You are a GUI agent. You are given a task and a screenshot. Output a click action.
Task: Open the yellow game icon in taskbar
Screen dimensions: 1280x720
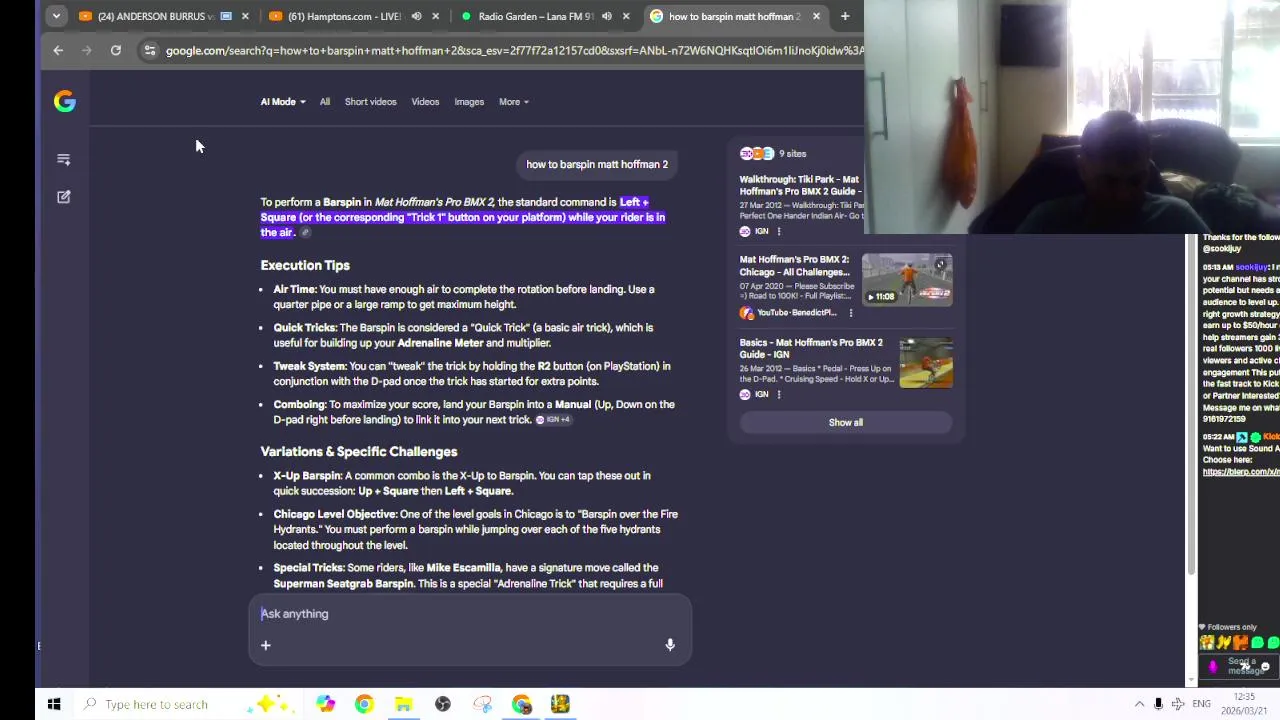[560, 704]
